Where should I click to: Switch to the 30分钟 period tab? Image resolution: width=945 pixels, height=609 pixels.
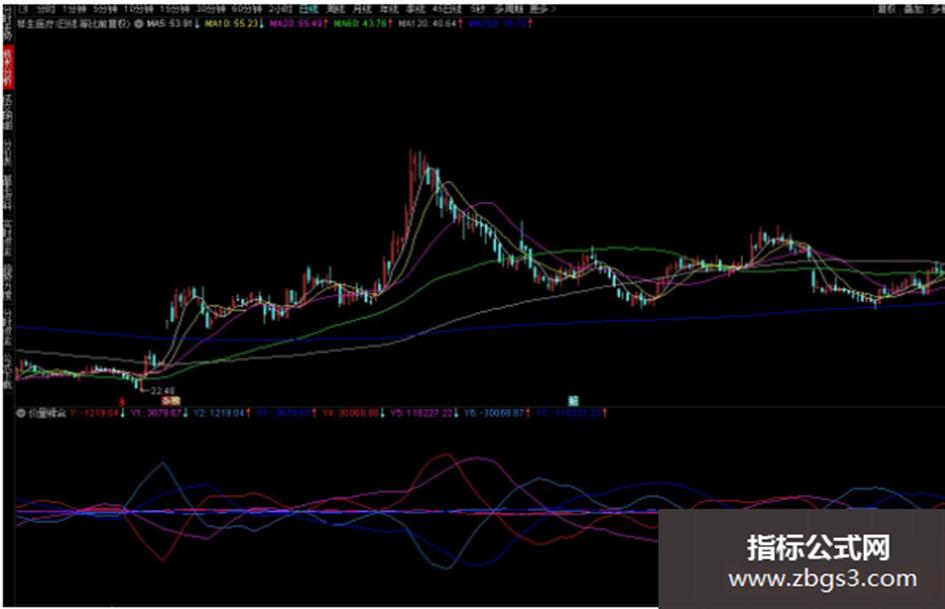[x=211, y=10]
